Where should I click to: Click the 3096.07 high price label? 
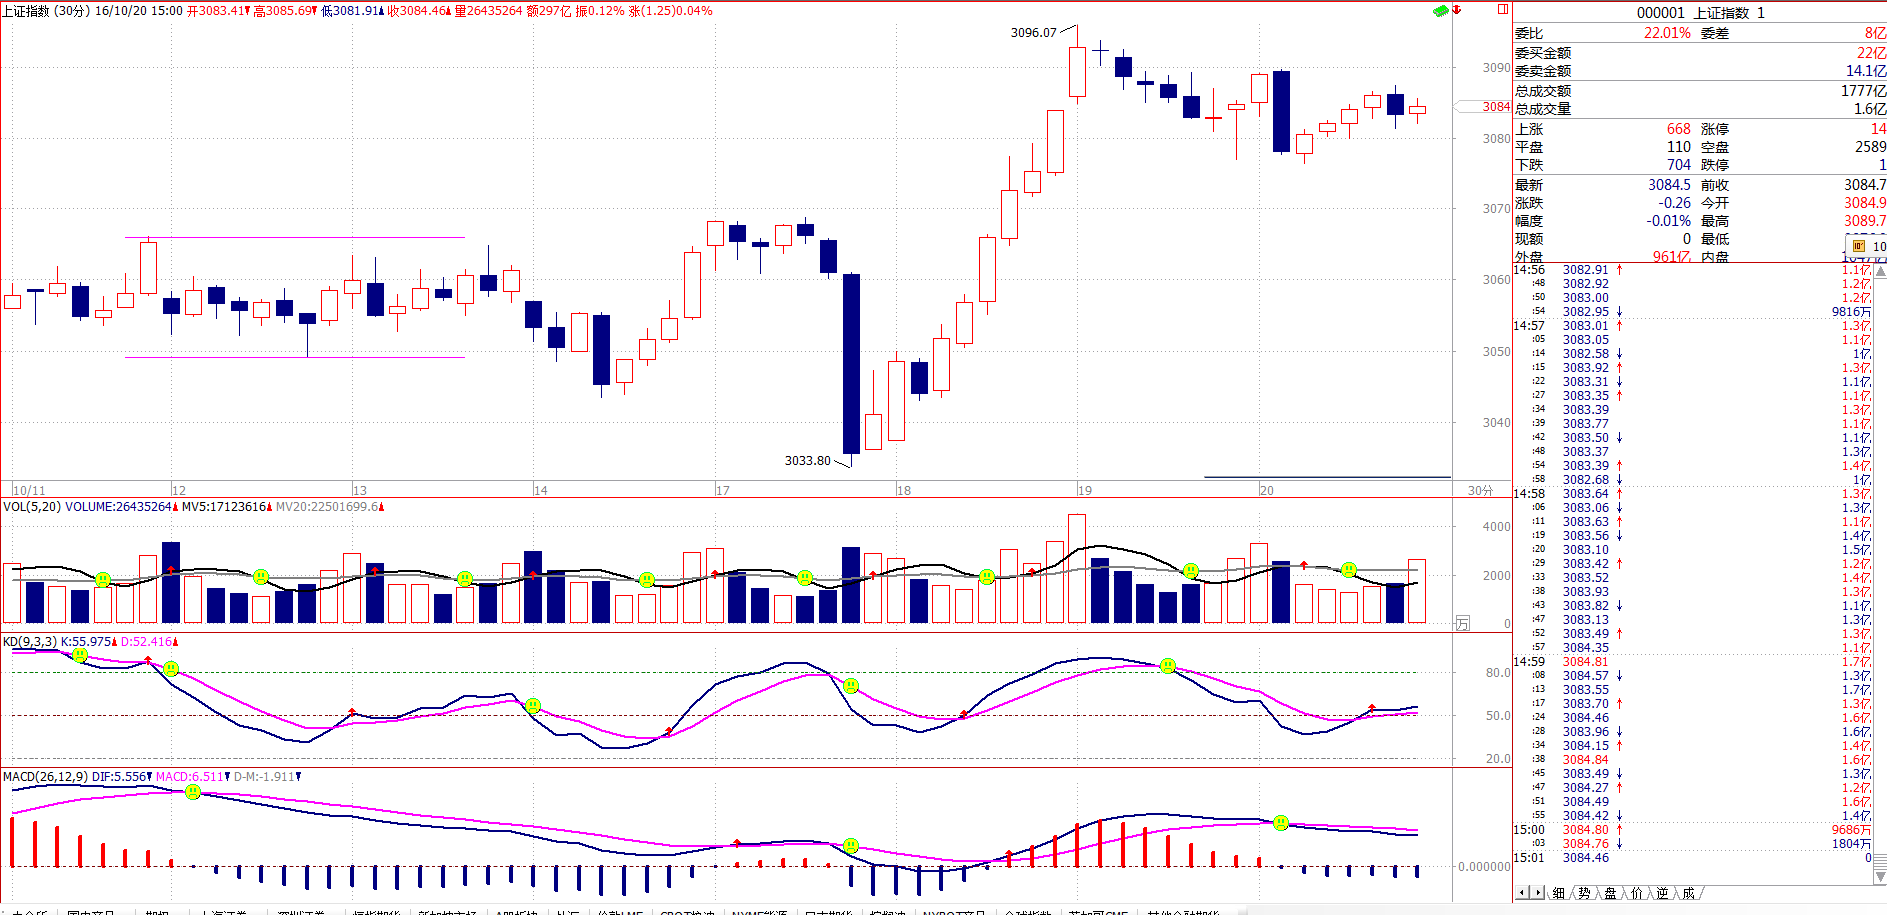pos(1033,33)
